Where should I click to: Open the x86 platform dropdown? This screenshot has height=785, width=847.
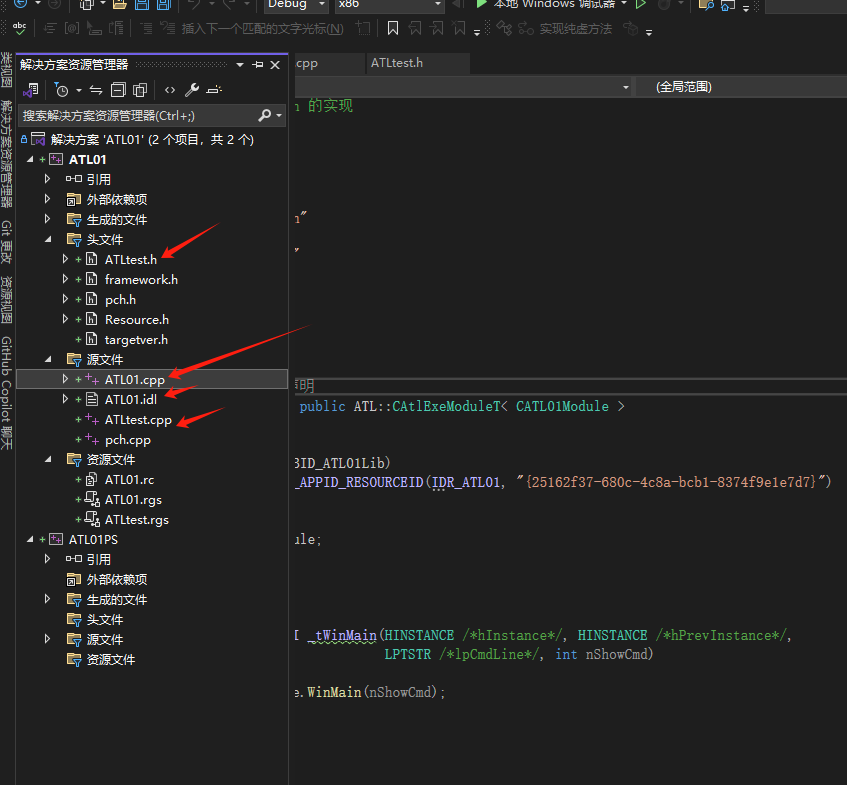coord(389,5)
